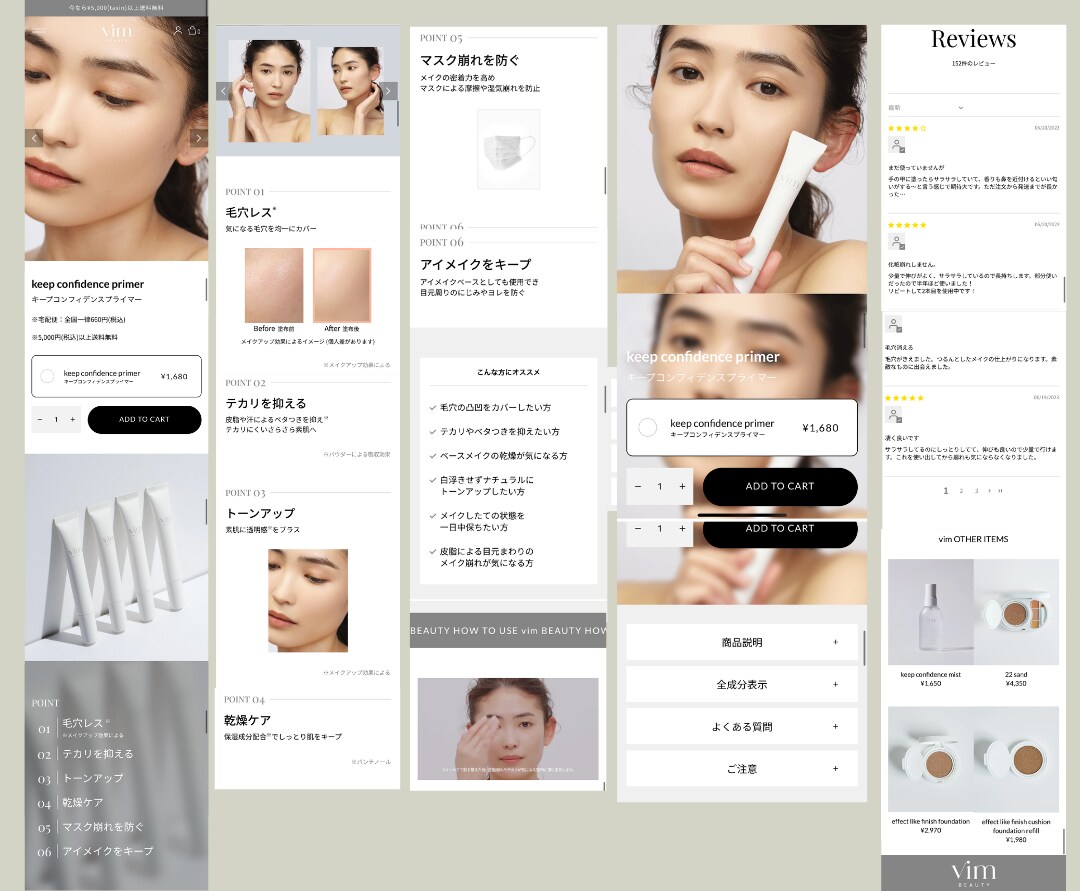1080x891 pixels.
Task: Click the BEAUTY HOW TO USE marquee banner
Action: 508,630
